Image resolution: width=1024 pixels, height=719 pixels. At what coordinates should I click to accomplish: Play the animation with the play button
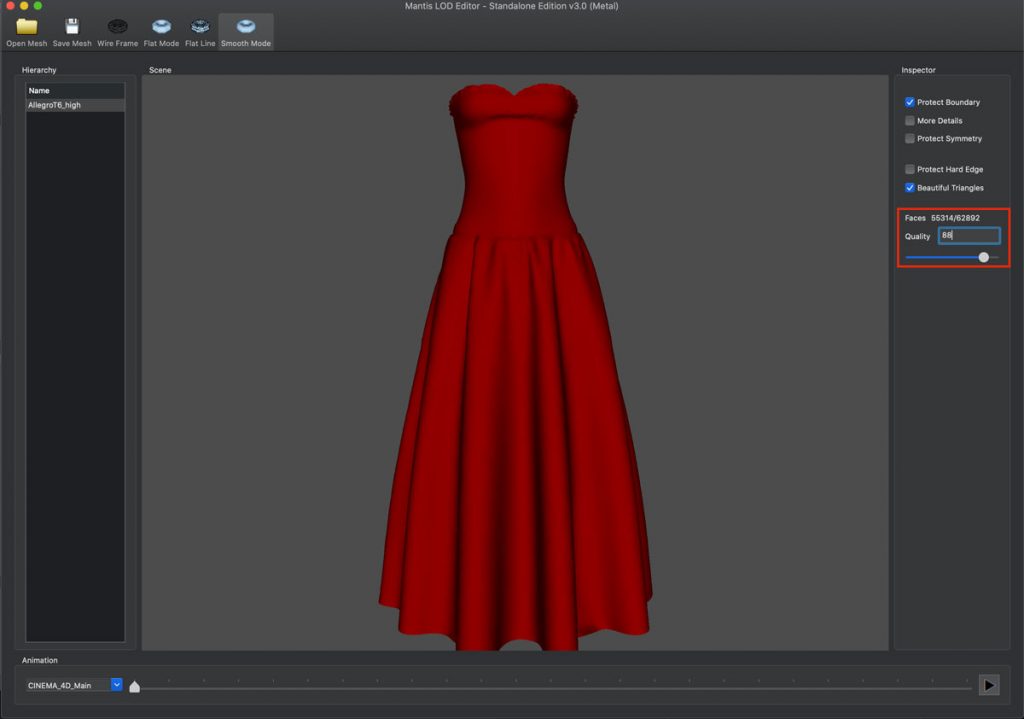coord(989,685)
